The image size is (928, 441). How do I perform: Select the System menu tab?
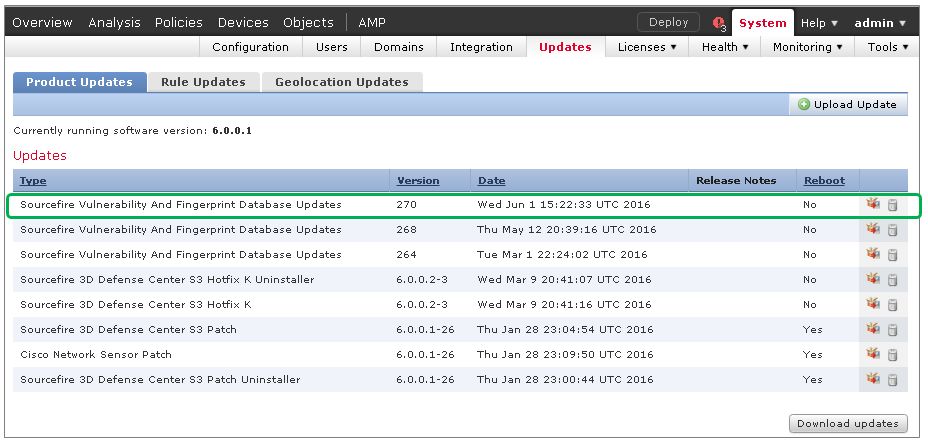point(762,23)
